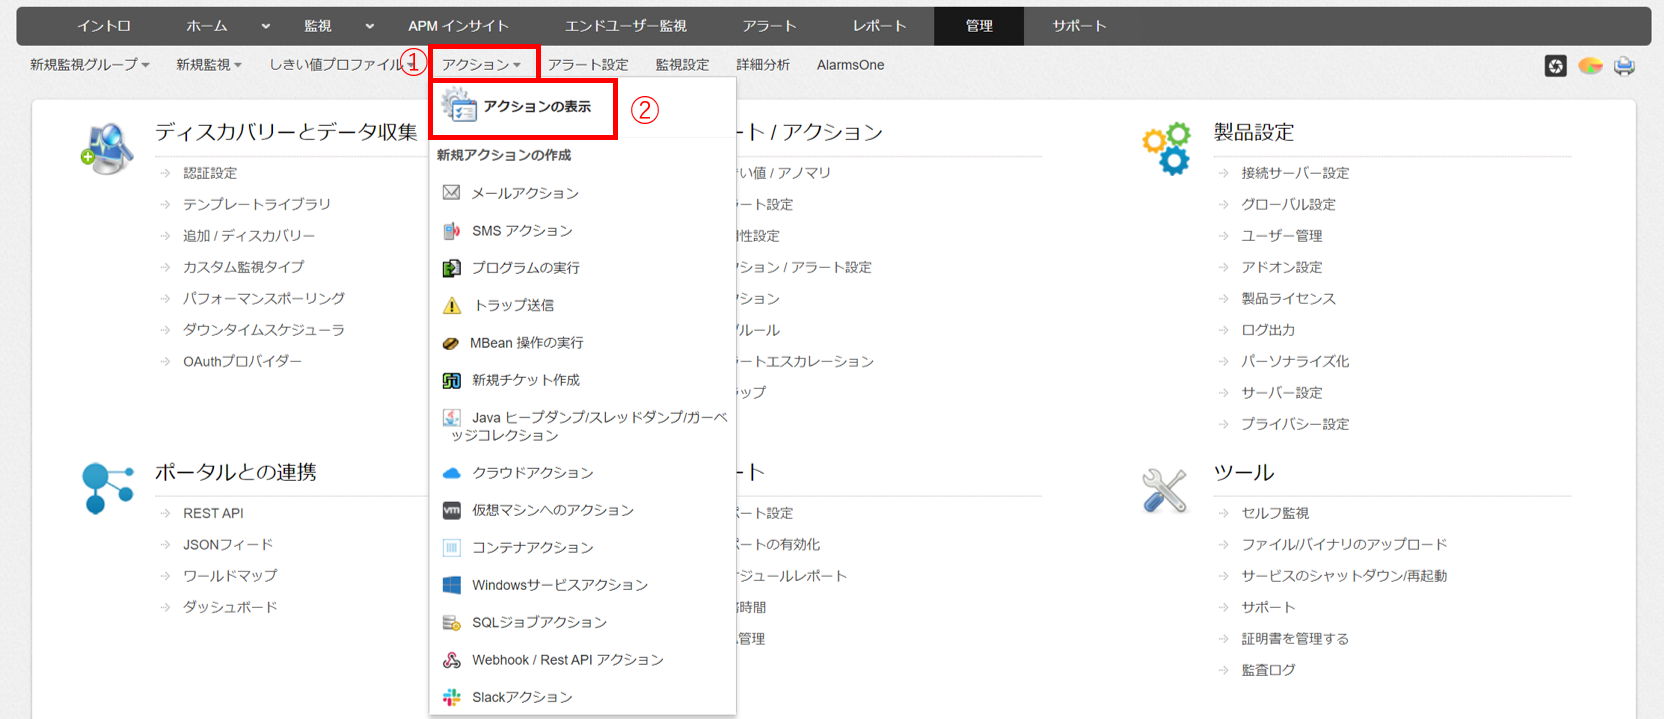Click the Java heap dump icon
Image resolution: width=1664 pixels, height=719 pixels.
tap(451, 417)
